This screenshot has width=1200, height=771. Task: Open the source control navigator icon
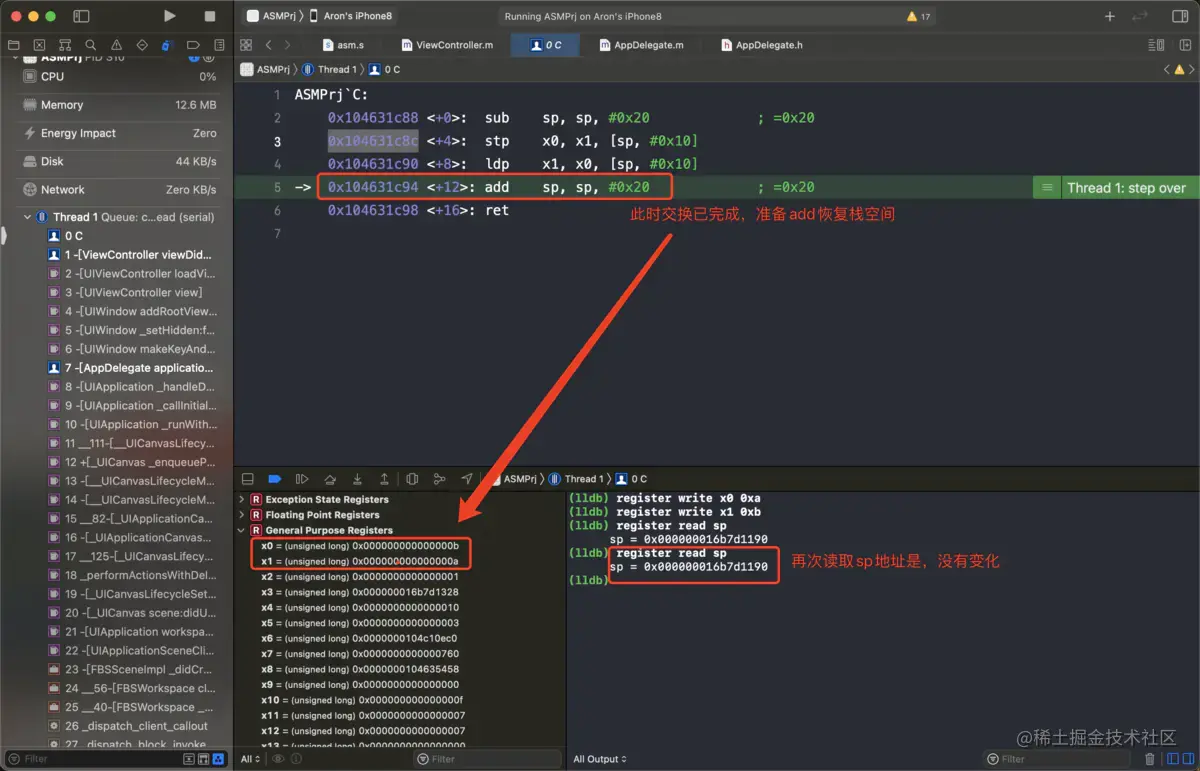point(39,45)
